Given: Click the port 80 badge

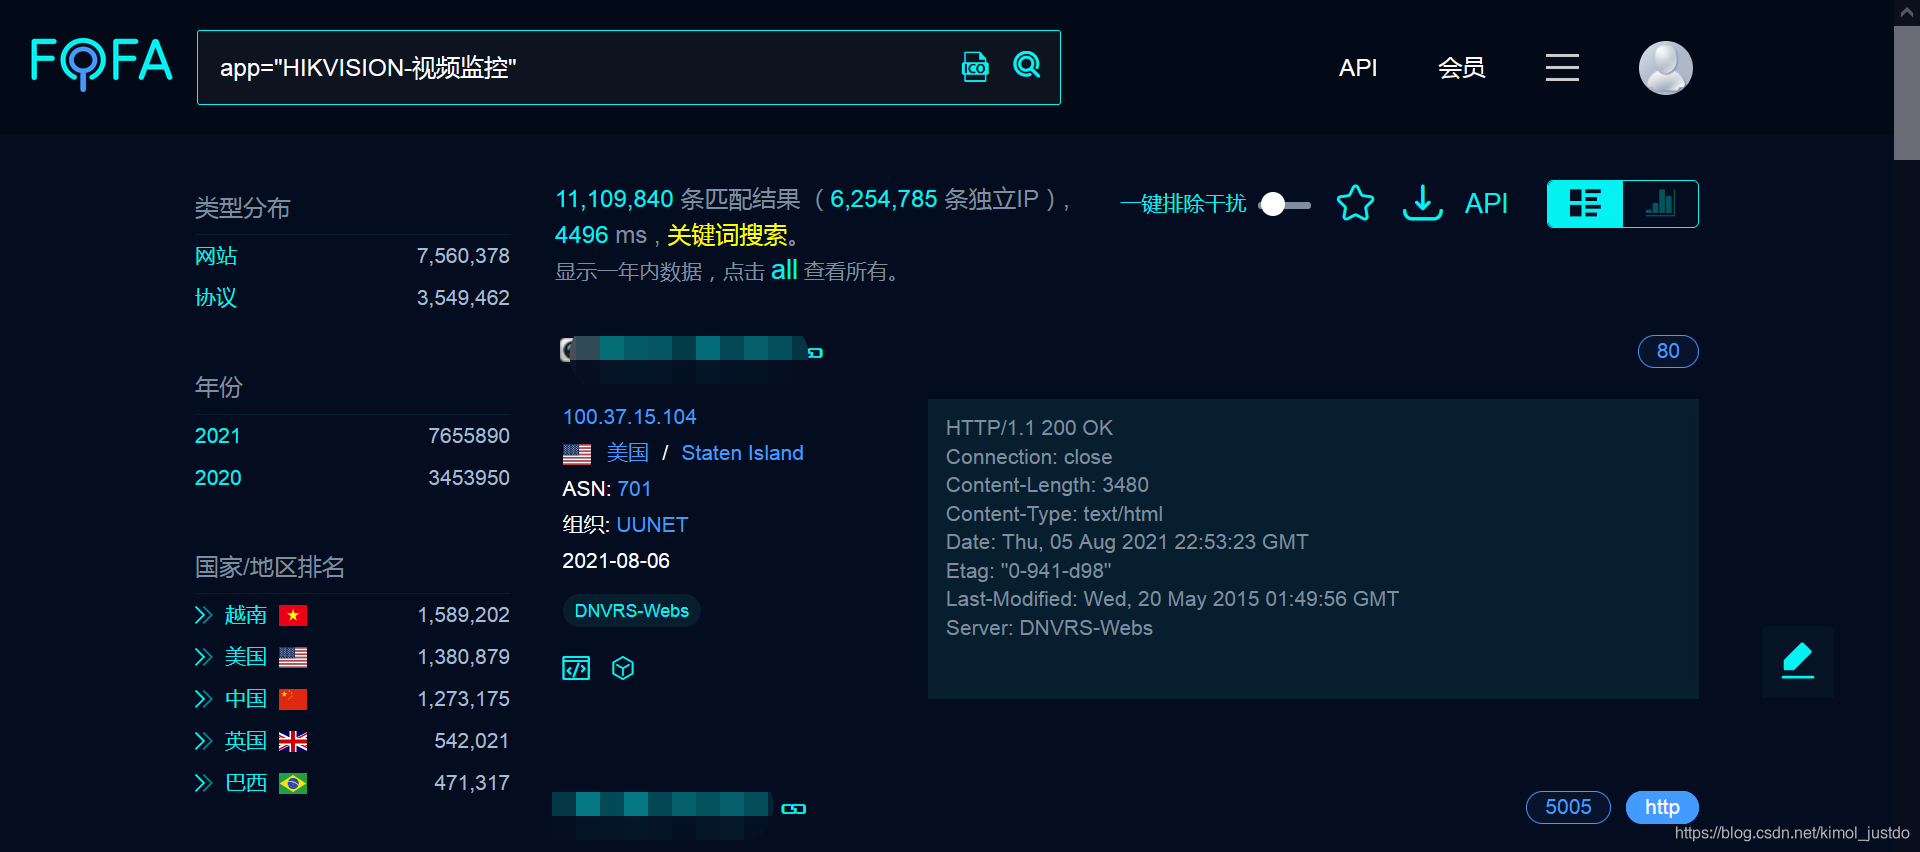Looking at the screenshot, I should 1668,351.
